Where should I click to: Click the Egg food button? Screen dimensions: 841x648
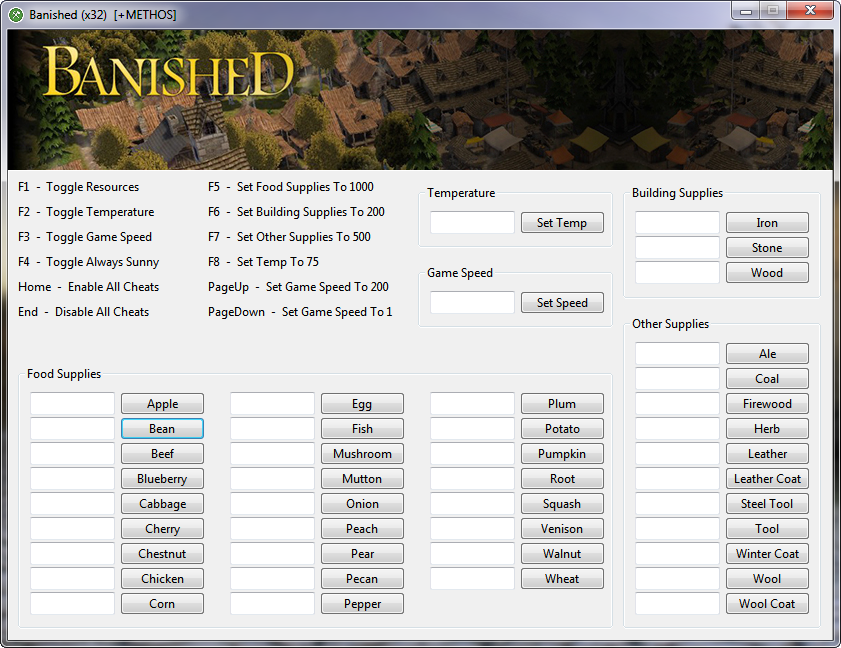363,403
